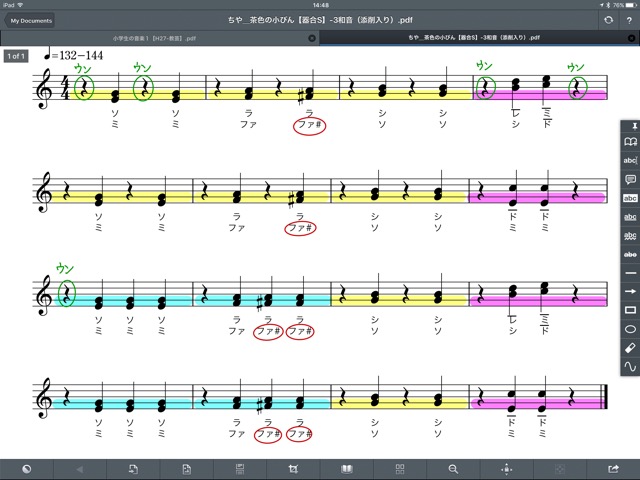This screenshot has height=480, width=640.
Task: Tap the single-page document icon in bottom bar
Action: point(187,469)
